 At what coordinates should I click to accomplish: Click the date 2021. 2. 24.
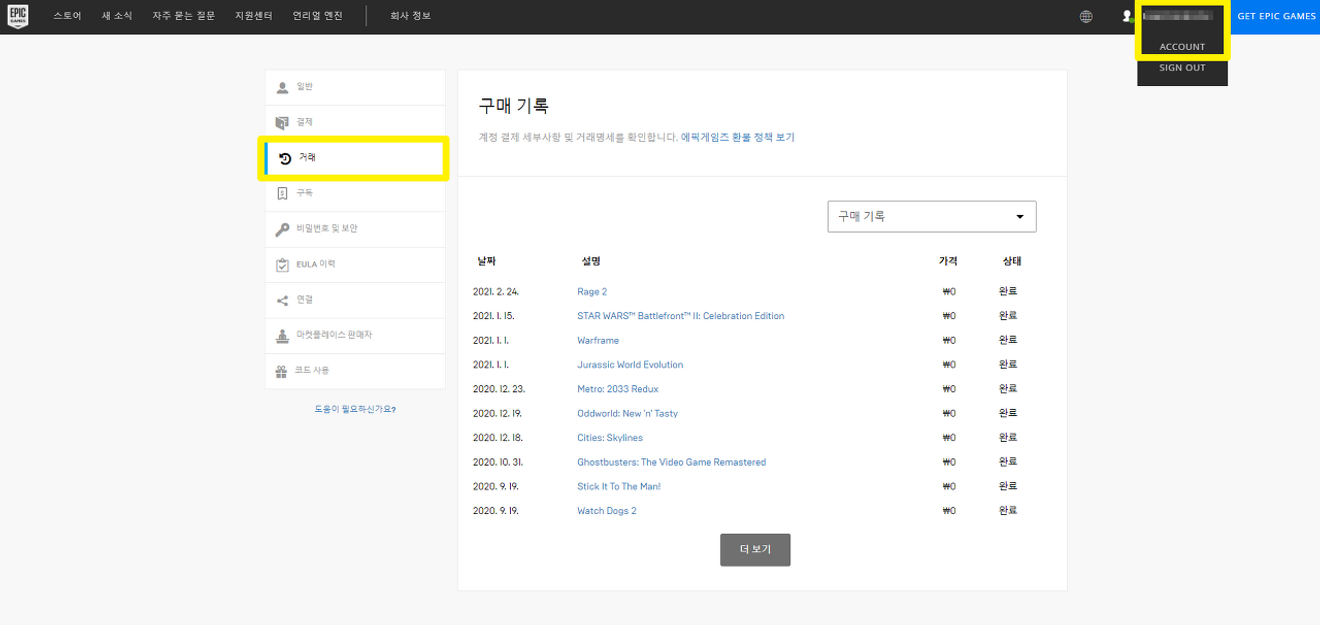496,292
